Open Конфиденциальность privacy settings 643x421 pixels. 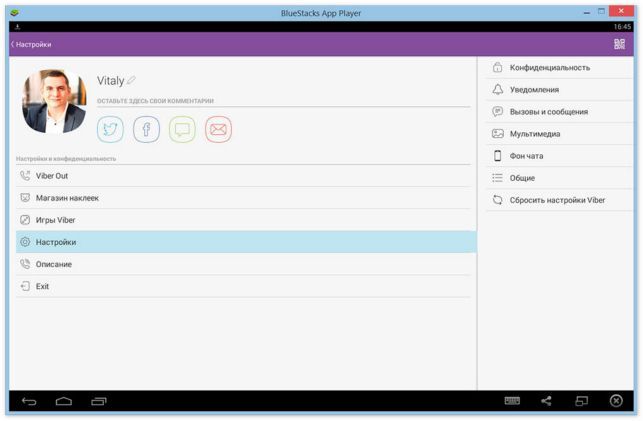click(x=559, y=68)
